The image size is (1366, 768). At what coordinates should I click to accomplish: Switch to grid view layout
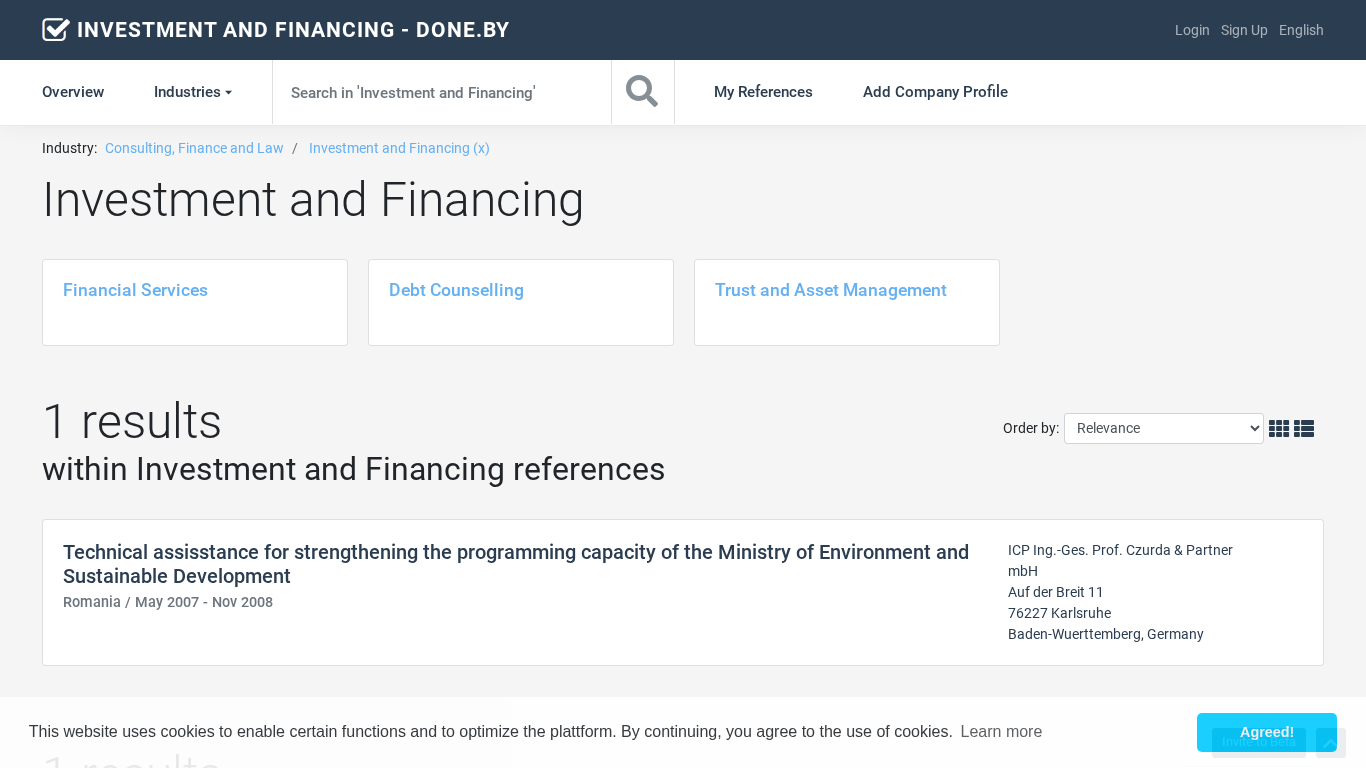click(x=1278, y=429)
